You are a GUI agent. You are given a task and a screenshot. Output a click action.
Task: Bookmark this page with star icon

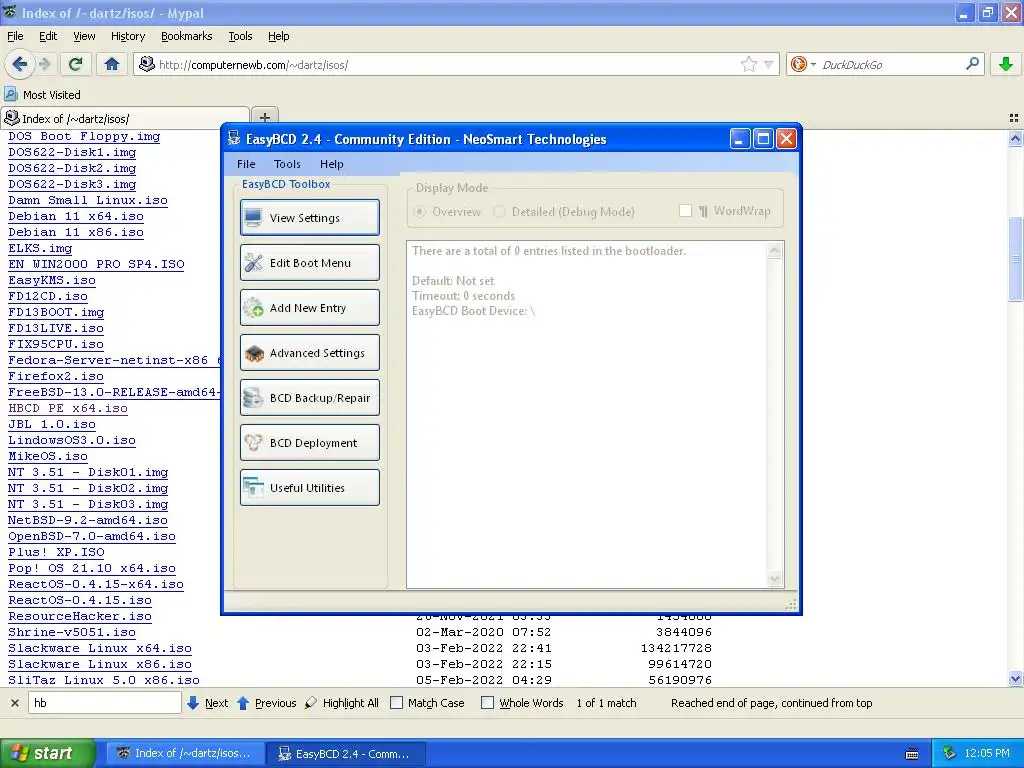(x=748, y=64)
